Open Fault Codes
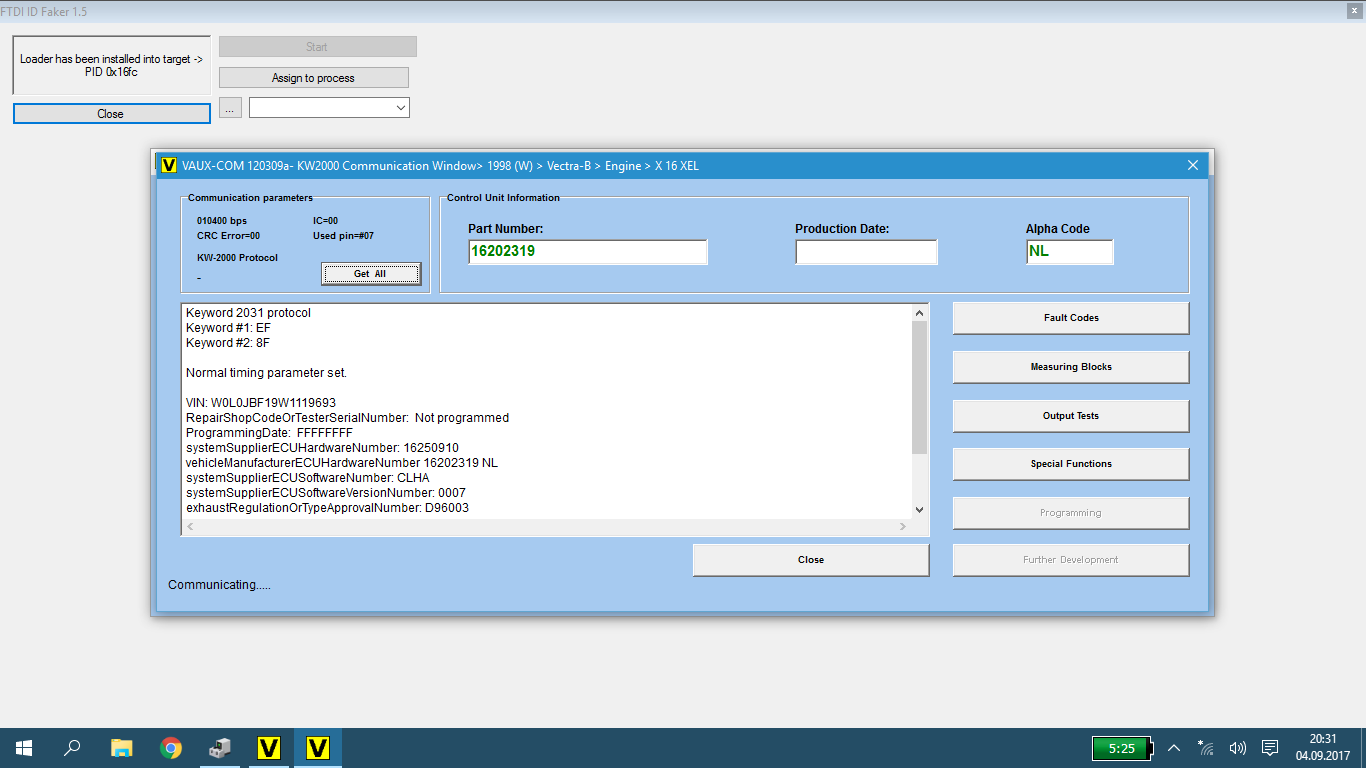 click(1070, 318)
